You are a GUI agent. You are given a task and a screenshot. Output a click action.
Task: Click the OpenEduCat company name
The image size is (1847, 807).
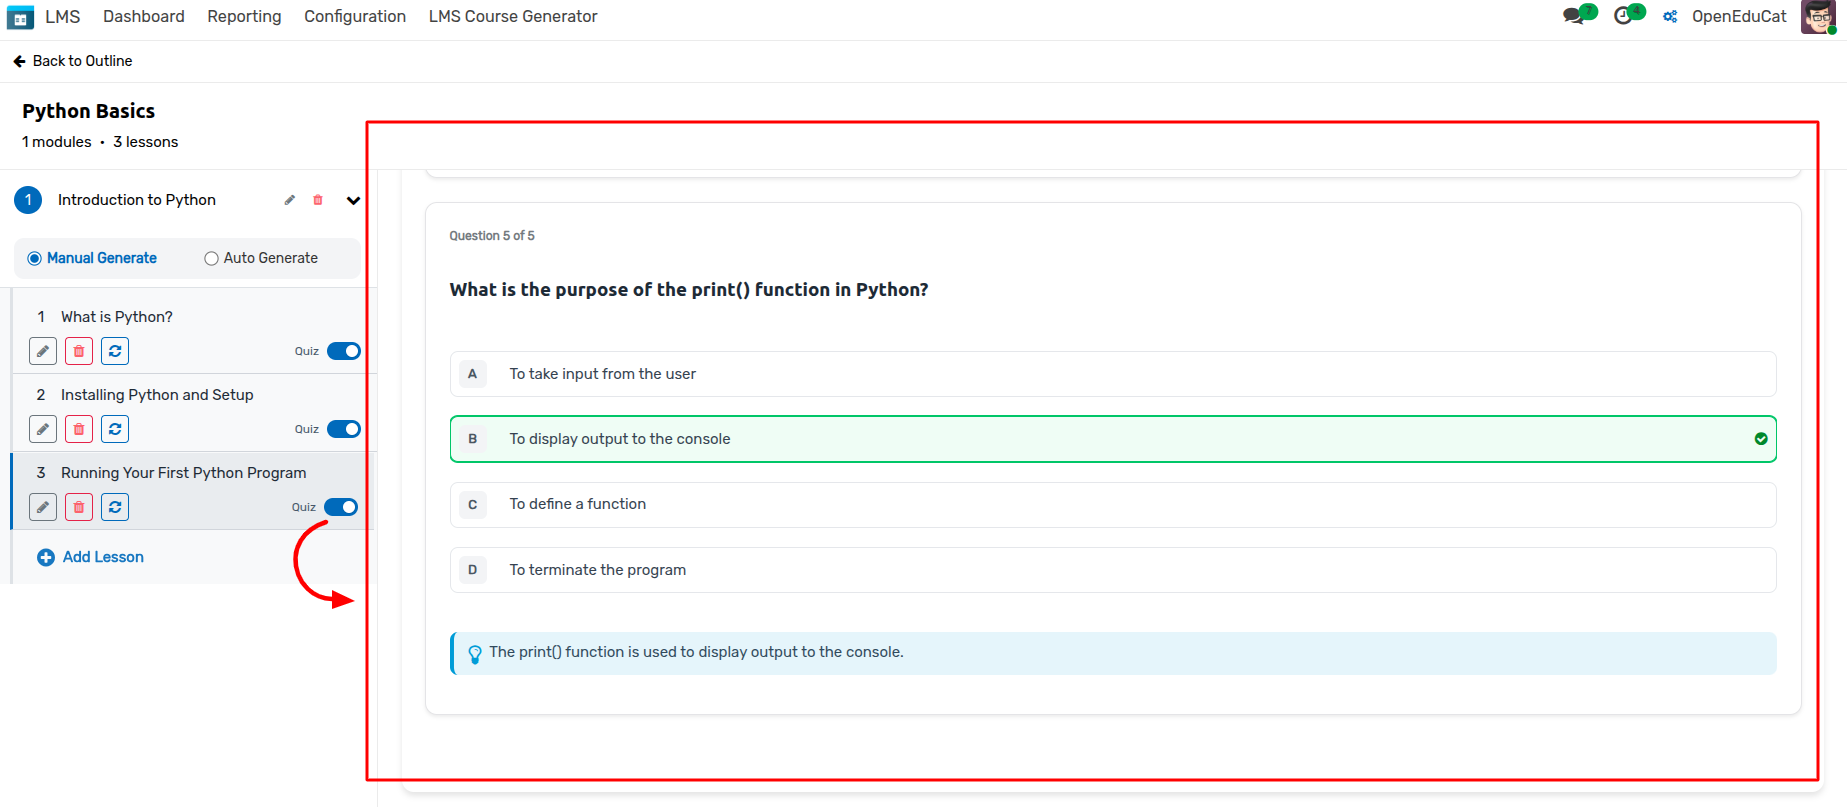coord(1739,17)
